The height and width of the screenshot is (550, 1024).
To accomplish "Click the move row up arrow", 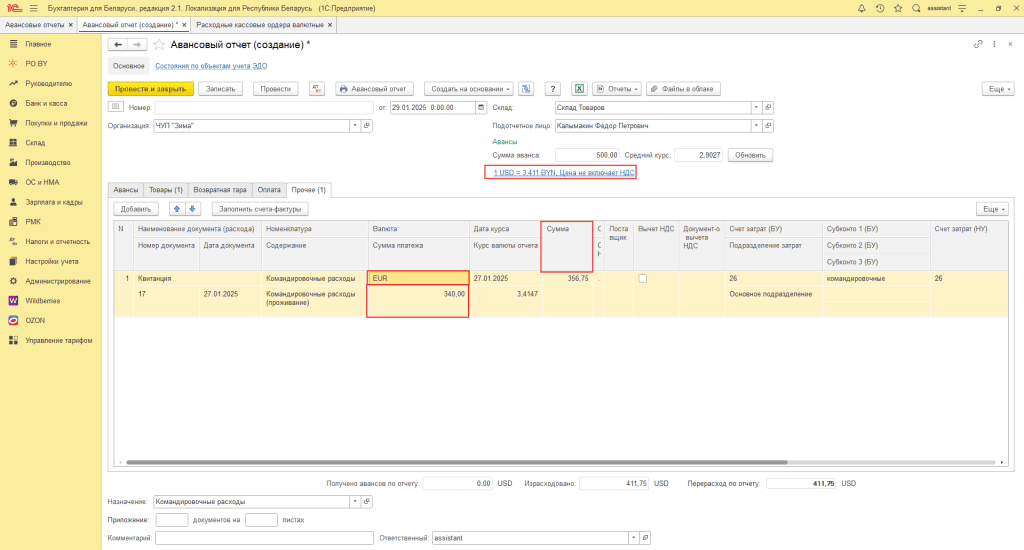I will pos(177,209).
